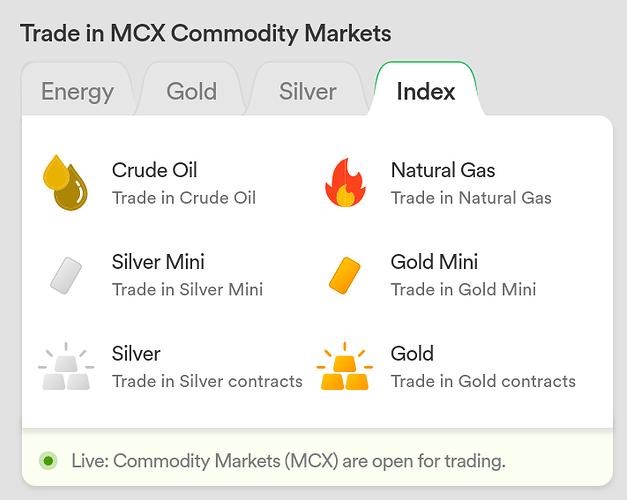
Task: Click the 'Trade in Gold contracts' text
Action: (x=483, y=381)
